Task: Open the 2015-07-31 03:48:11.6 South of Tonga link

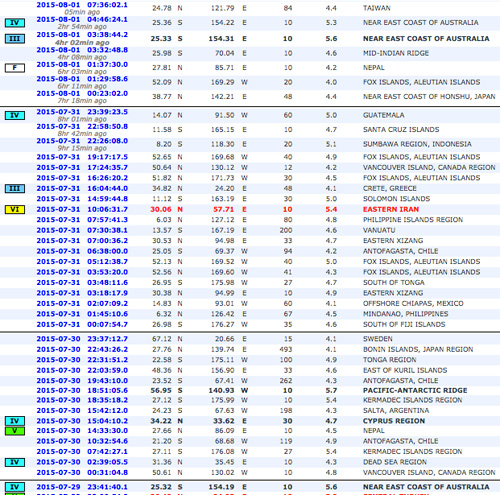Action: (x=82, y=283)
